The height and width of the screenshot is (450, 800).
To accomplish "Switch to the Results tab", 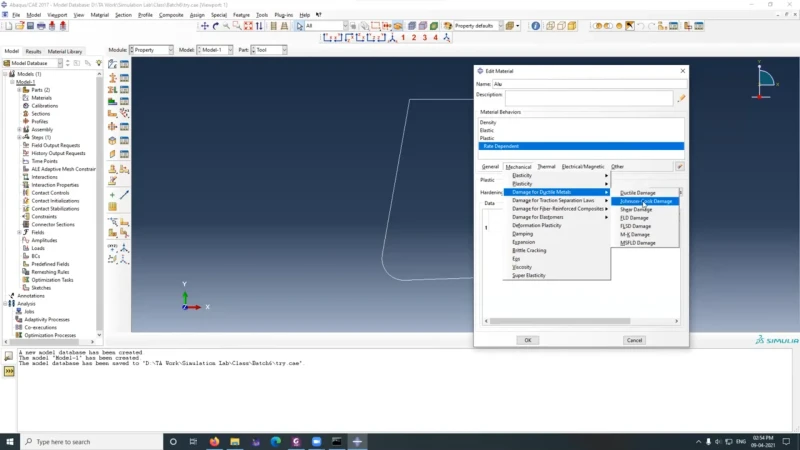I will click(33, 52).
